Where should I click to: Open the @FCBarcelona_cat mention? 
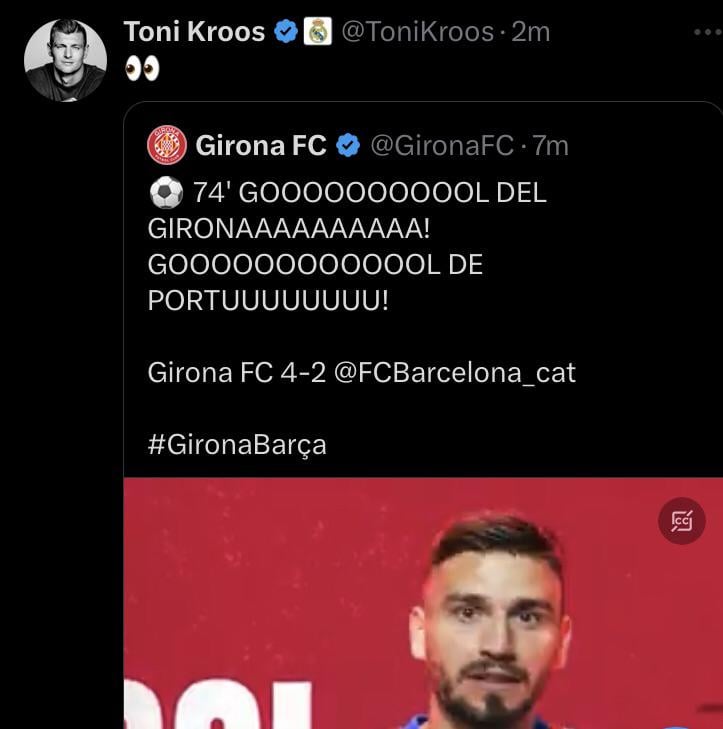pyautogui.click(x=455, y=373)
